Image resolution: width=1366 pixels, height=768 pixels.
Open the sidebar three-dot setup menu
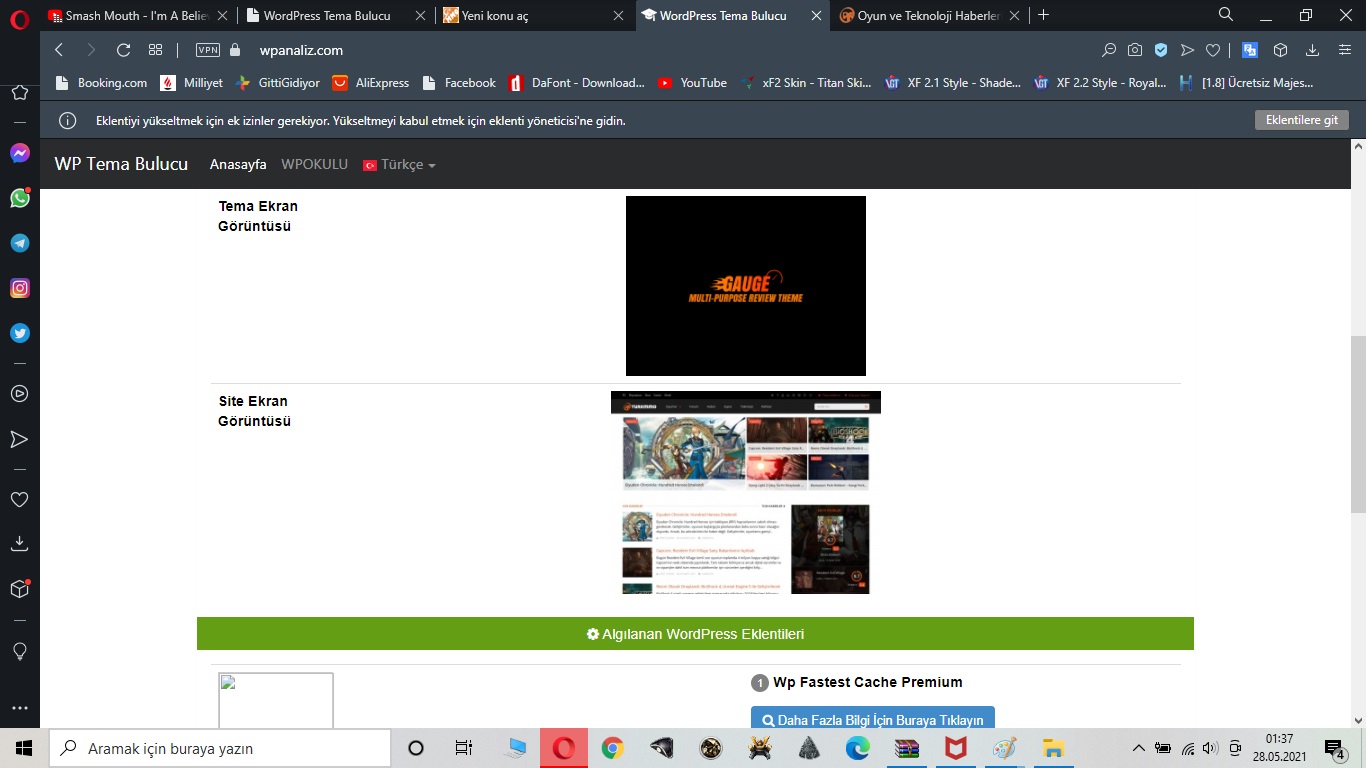pyautogui.click(x=19, y=708)
